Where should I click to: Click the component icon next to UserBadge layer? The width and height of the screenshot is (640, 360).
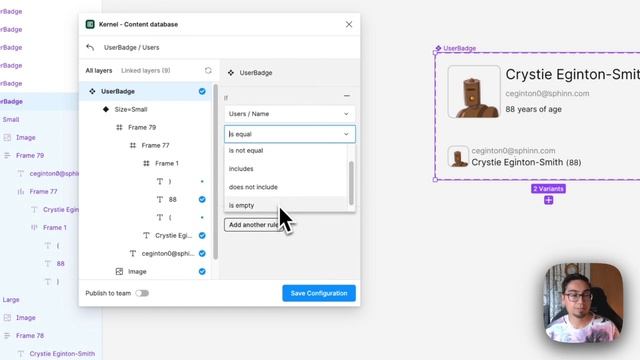point(92,91)
